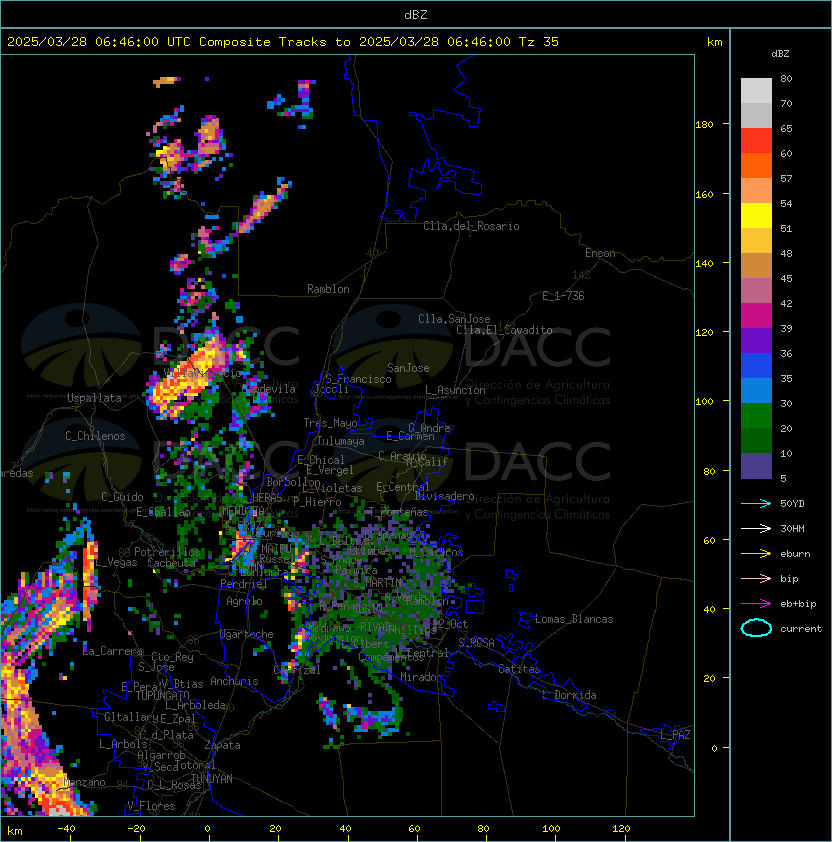Click the 'Carrizal' map label

click(297, 670)
